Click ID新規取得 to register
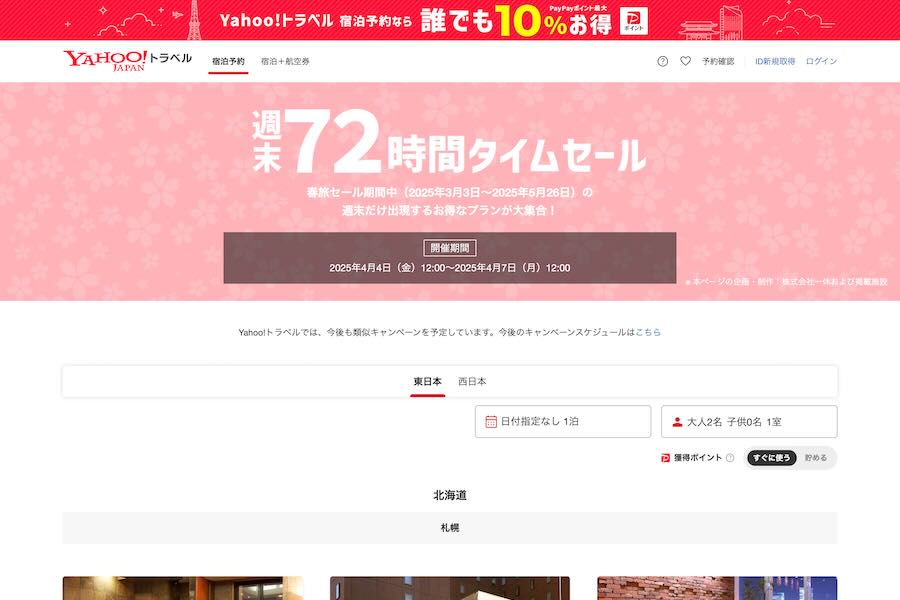This screenshot has width=900, height=600. click(x=775, y=61)
